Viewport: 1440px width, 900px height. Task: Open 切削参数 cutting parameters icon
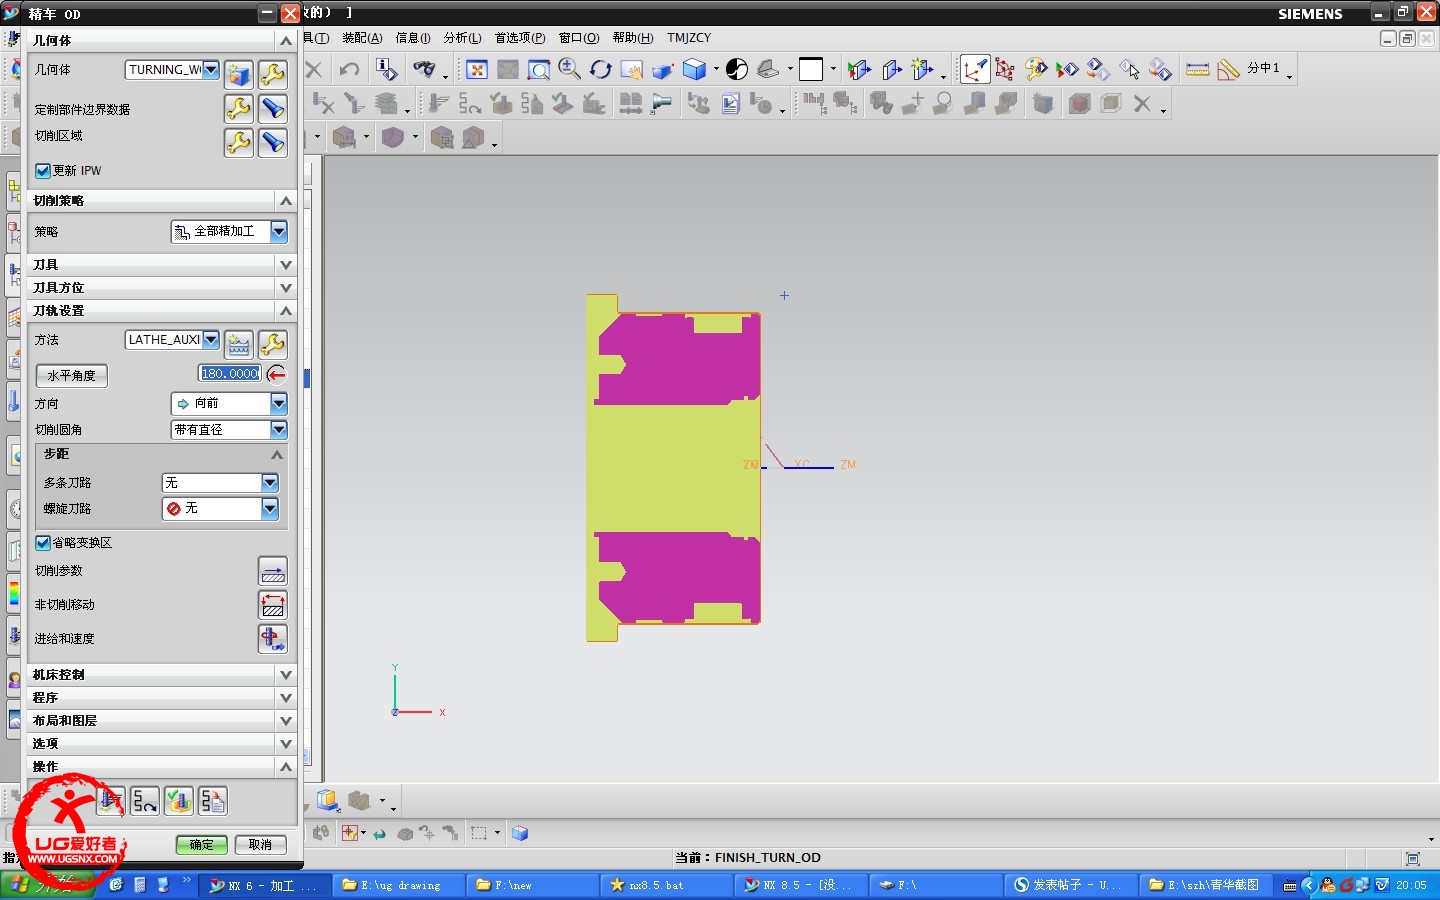pyautogui.click(x=272, y=571)
